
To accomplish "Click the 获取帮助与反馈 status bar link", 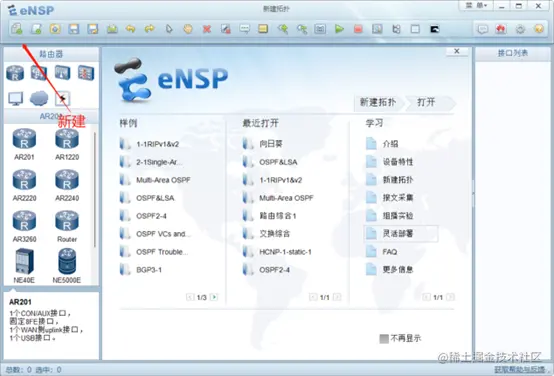I will pyautogui.click(x=520, y=370).
